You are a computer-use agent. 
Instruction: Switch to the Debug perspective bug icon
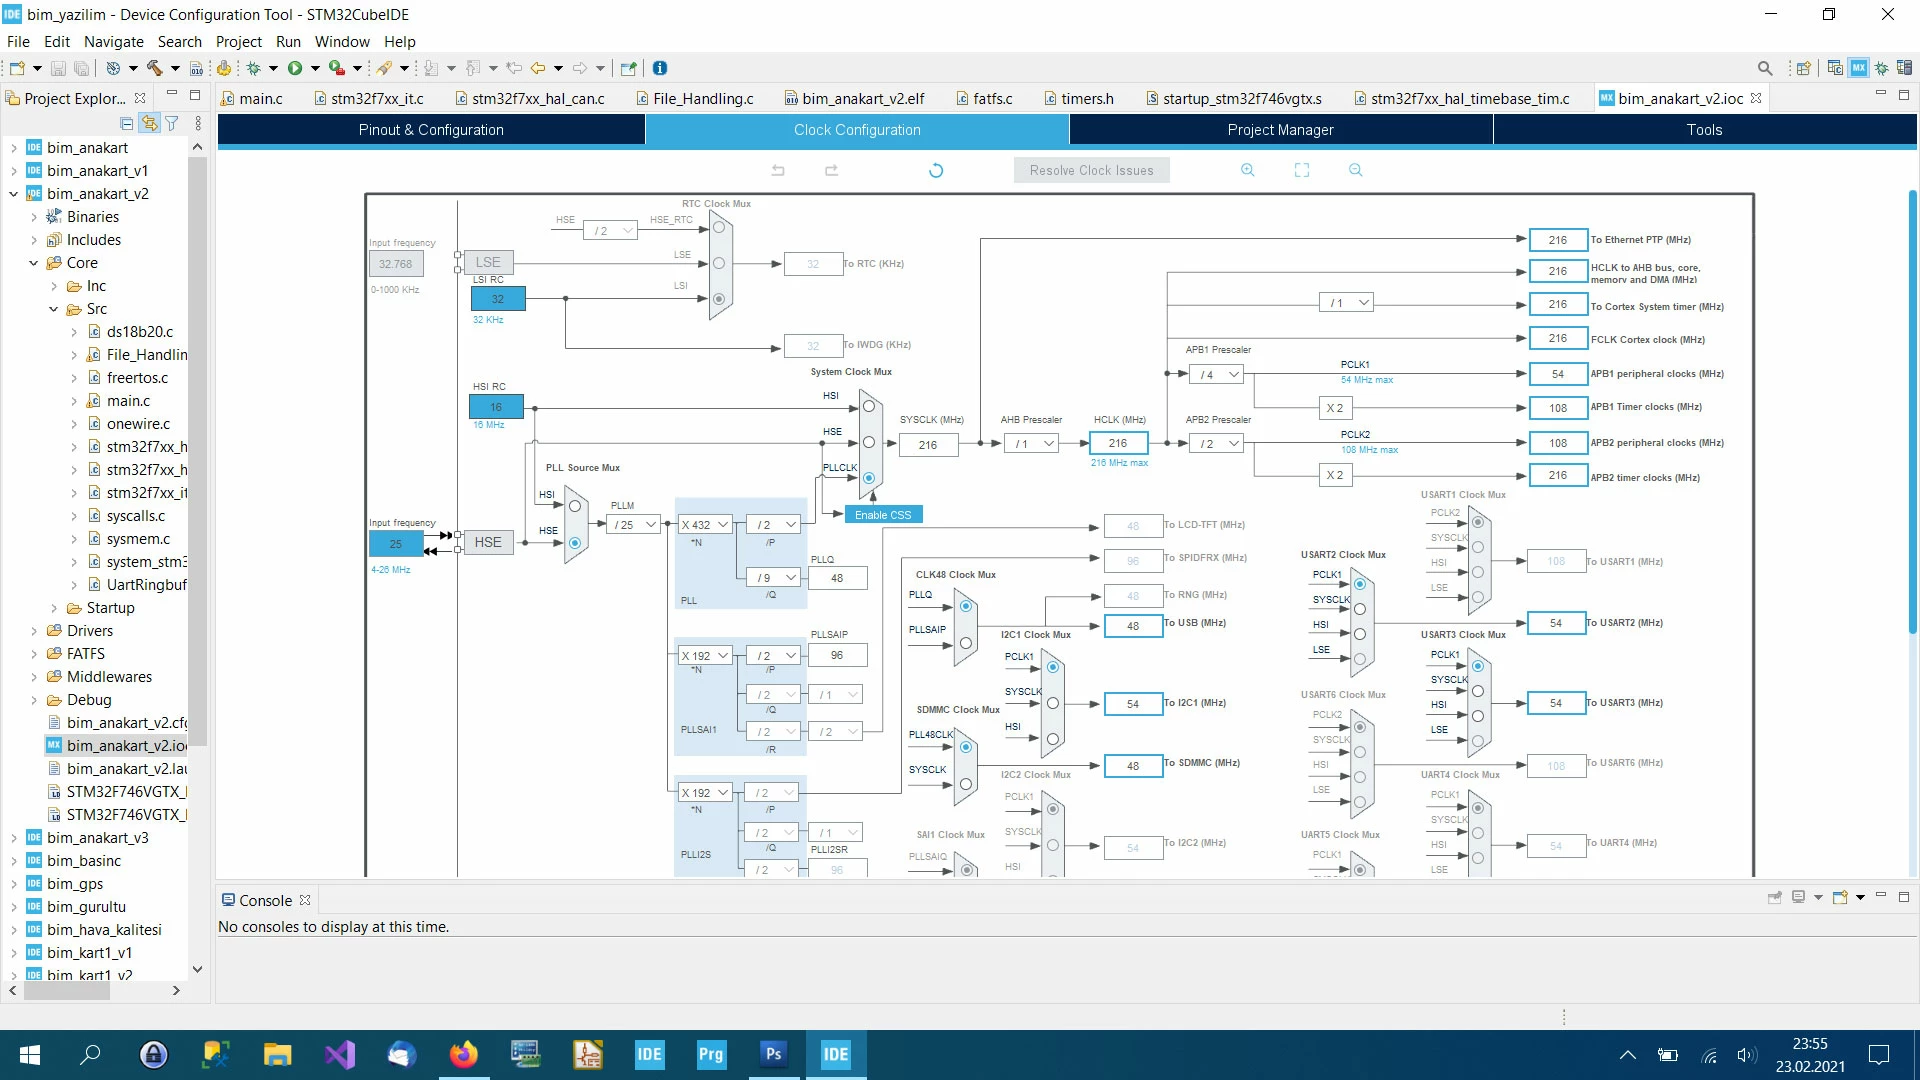click(x=1881, y=68)
